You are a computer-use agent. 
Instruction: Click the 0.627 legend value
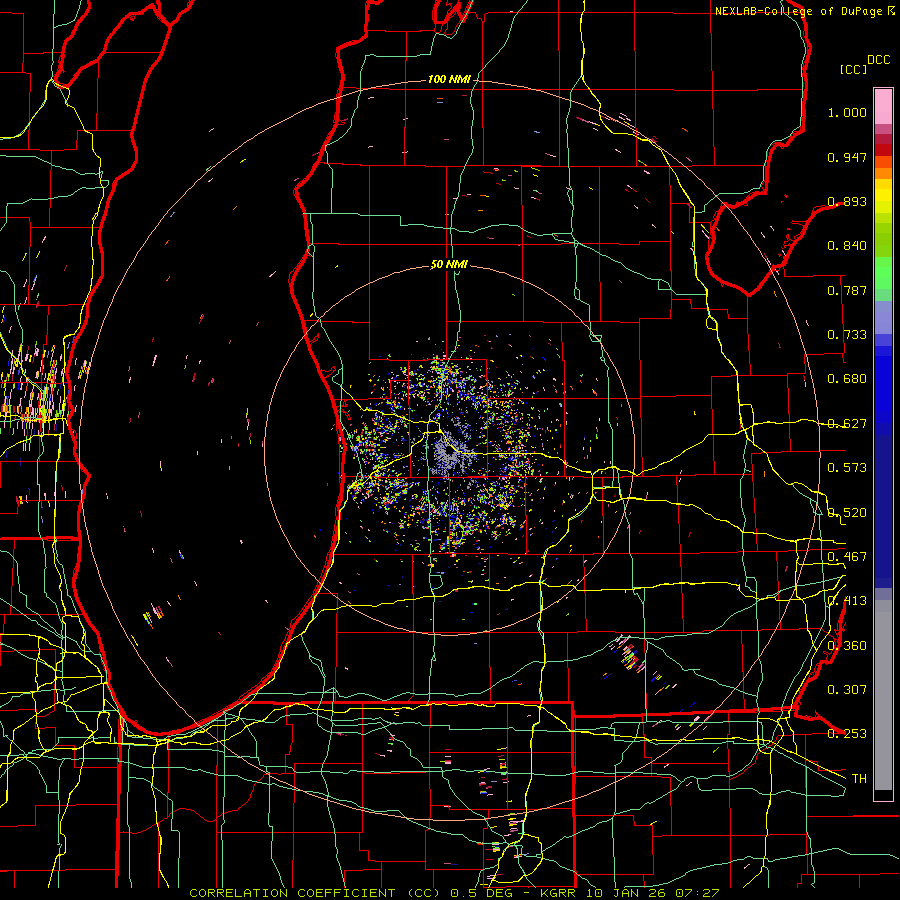tap(847, 424)
